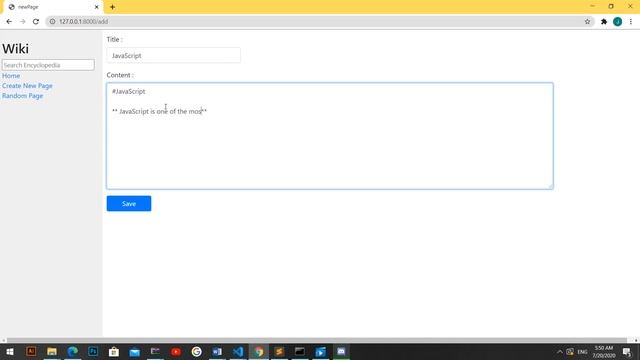
Task: Open Sublime Text from the taskbar
Action: [279, 351]
